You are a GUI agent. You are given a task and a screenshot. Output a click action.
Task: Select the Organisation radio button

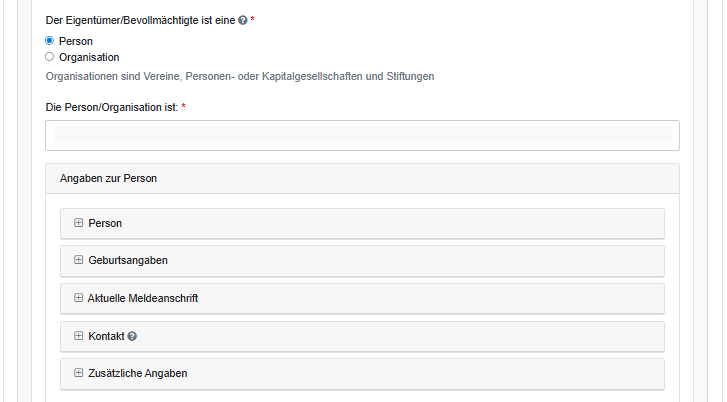pos(50,57)
